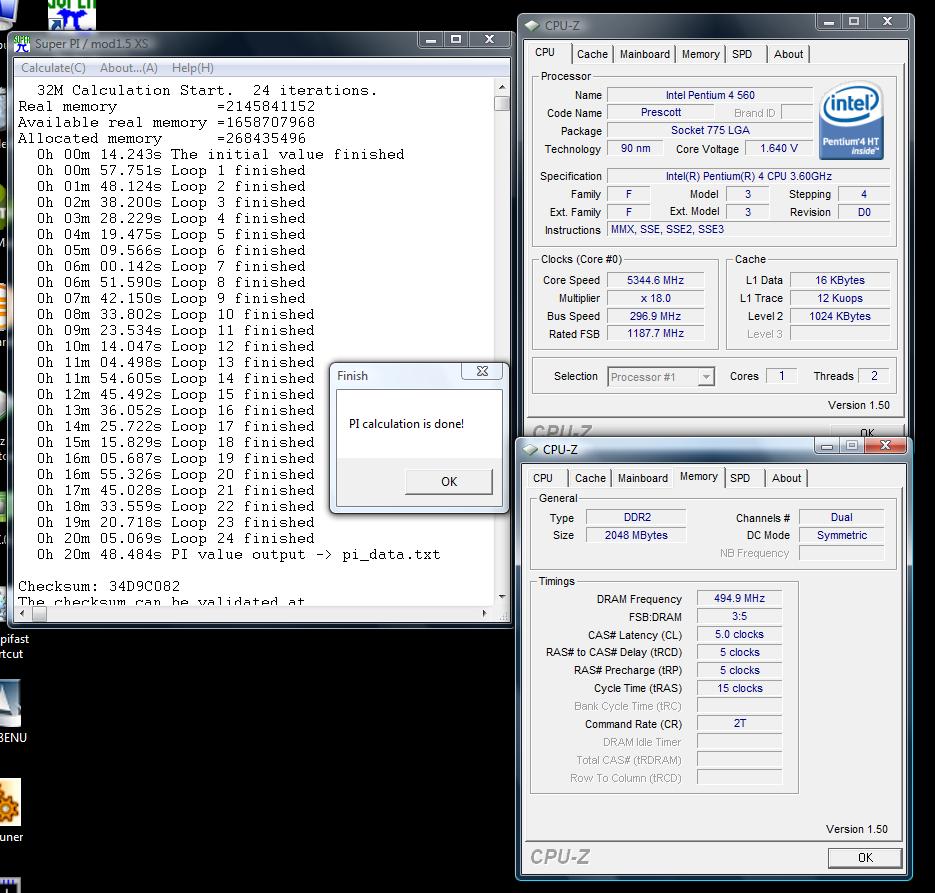This screenshot has width=935, height=893.
Task: Open About tab in top CPU-Z
Action: click(x=788, y=54)
